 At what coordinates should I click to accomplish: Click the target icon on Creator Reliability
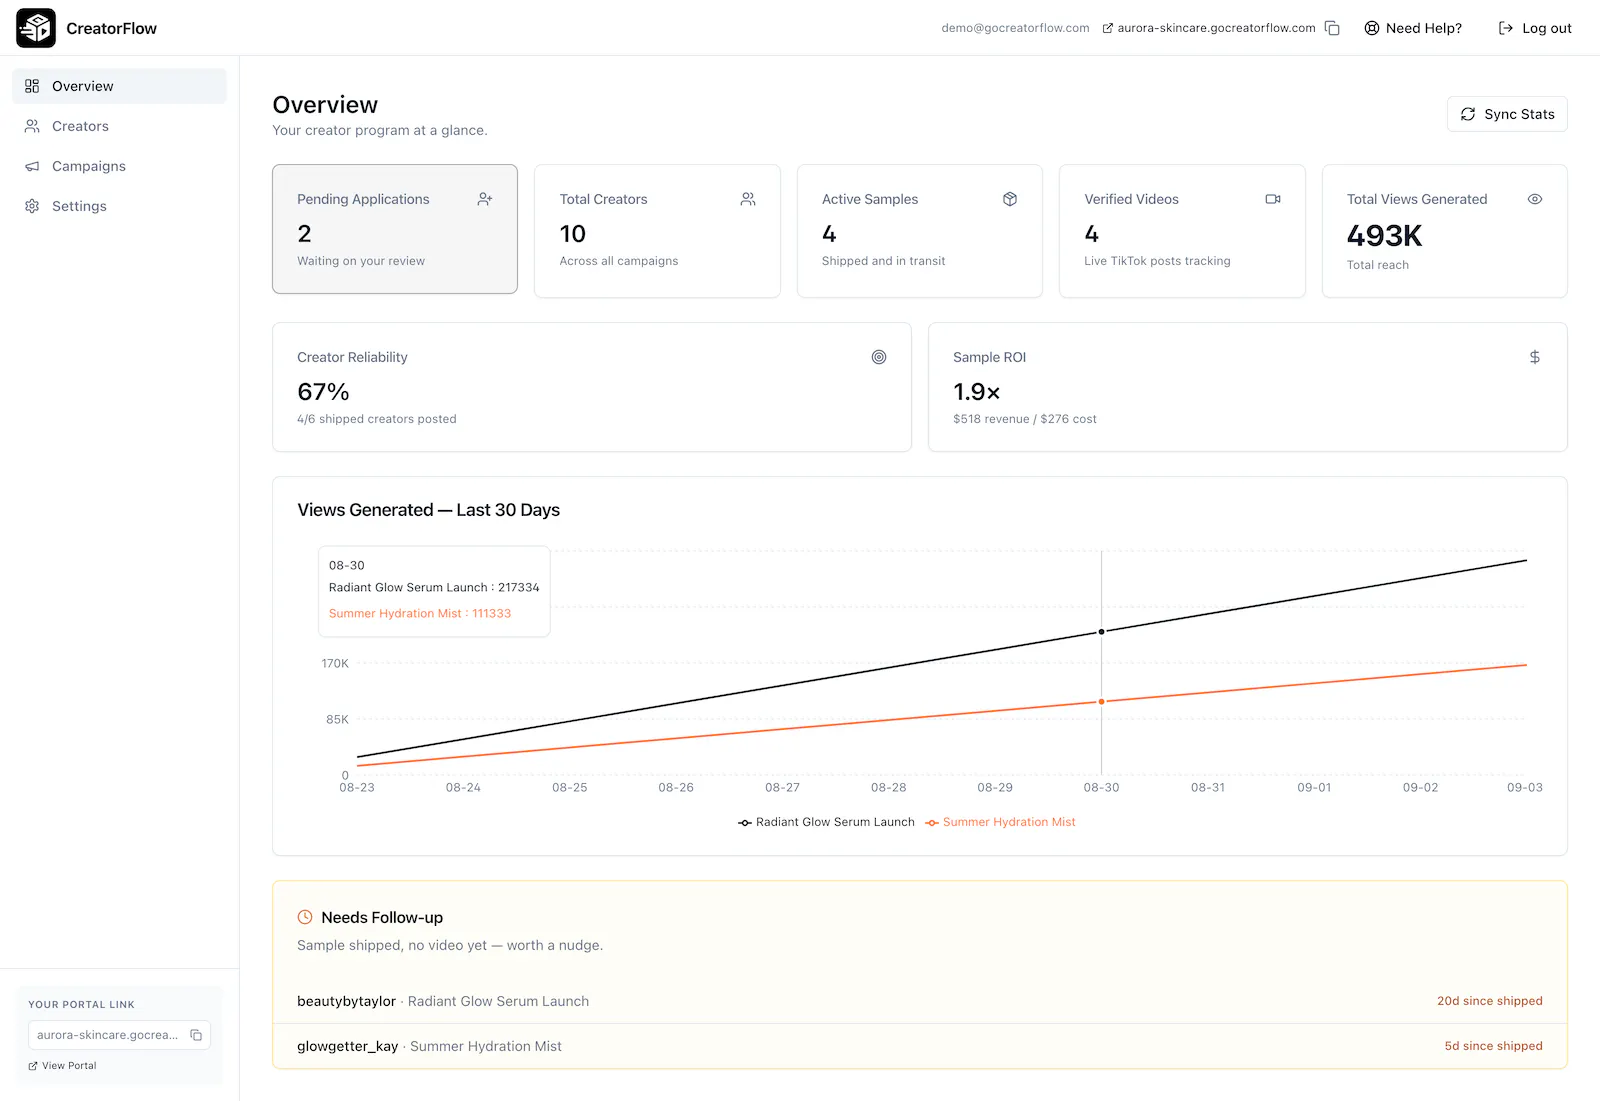[879, 357]
